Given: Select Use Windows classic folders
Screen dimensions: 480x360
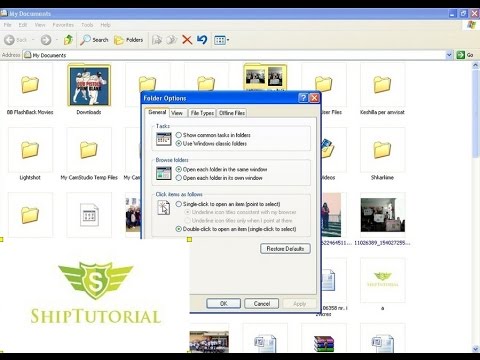Looking at the screenshot, I should (211, 144).
